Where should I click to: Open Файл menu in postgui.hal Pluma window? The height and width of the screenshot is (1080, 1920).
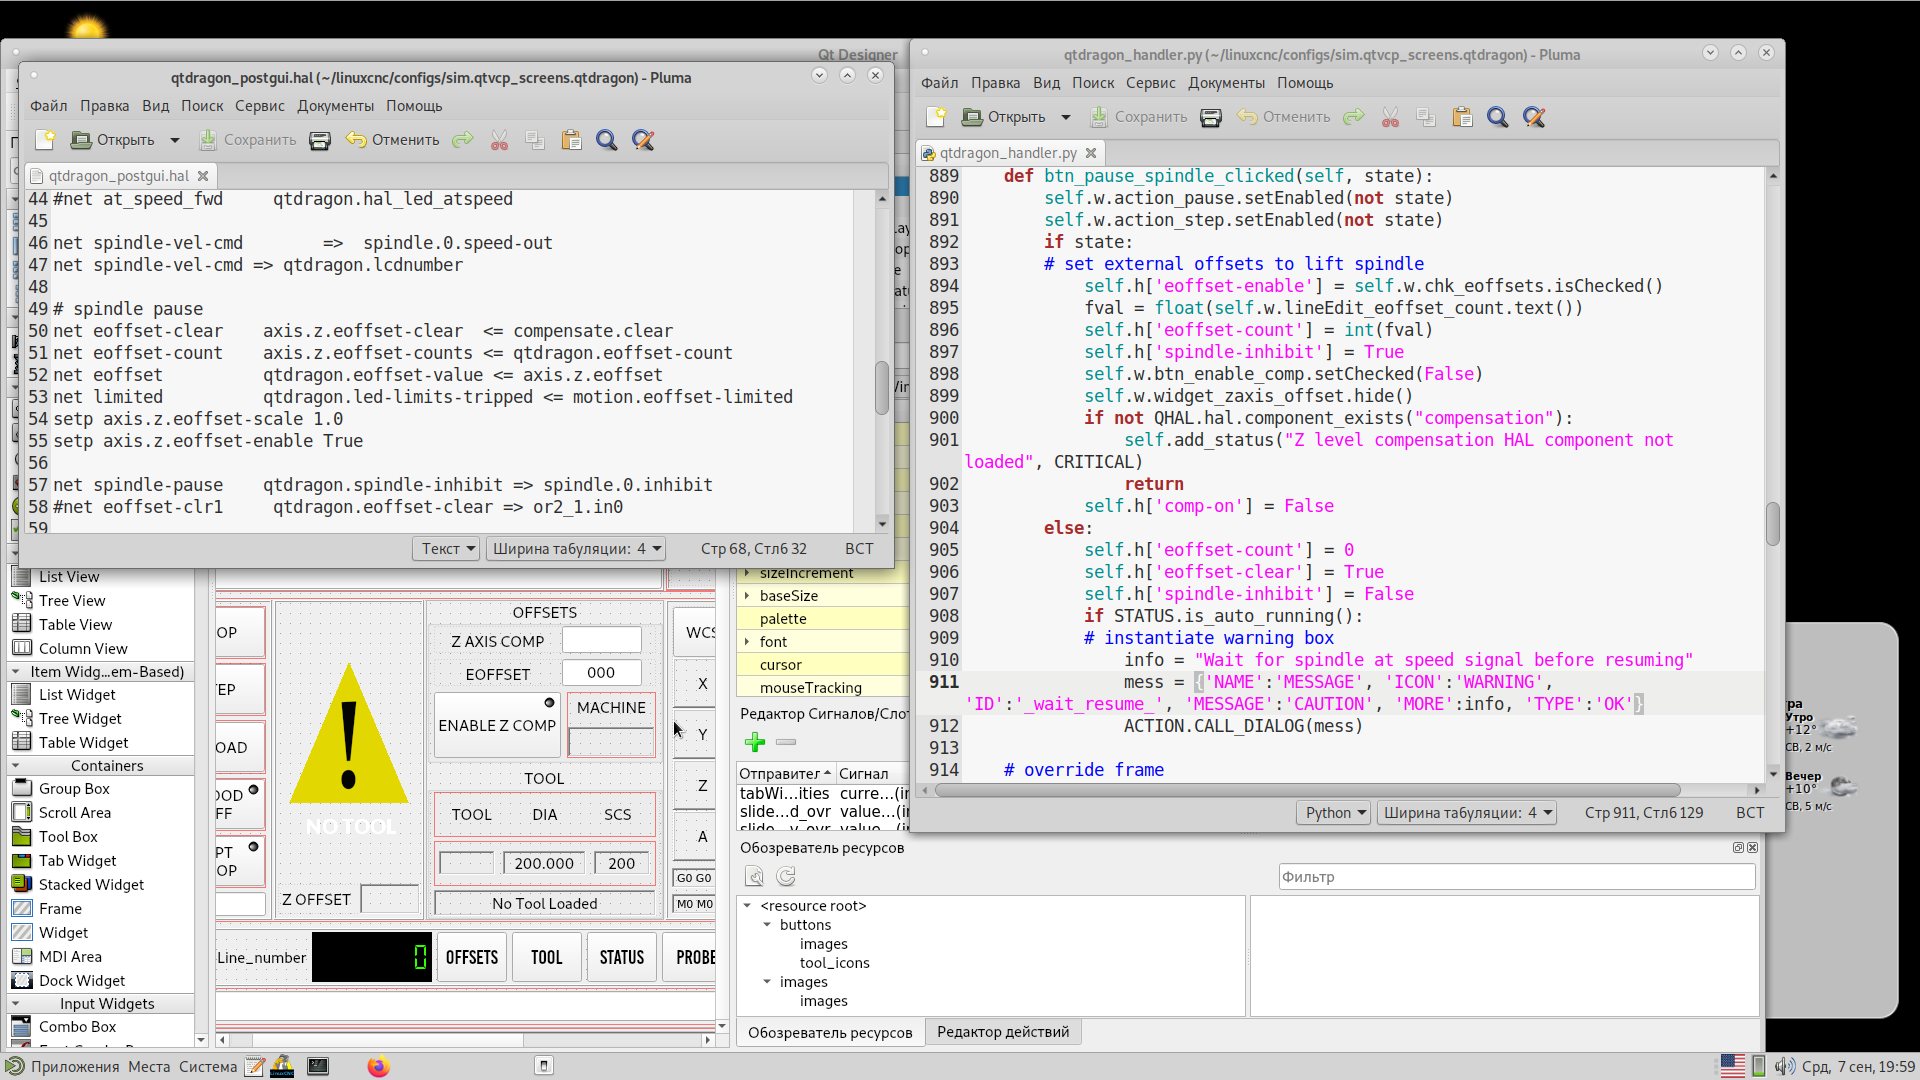tap(49, 106)
